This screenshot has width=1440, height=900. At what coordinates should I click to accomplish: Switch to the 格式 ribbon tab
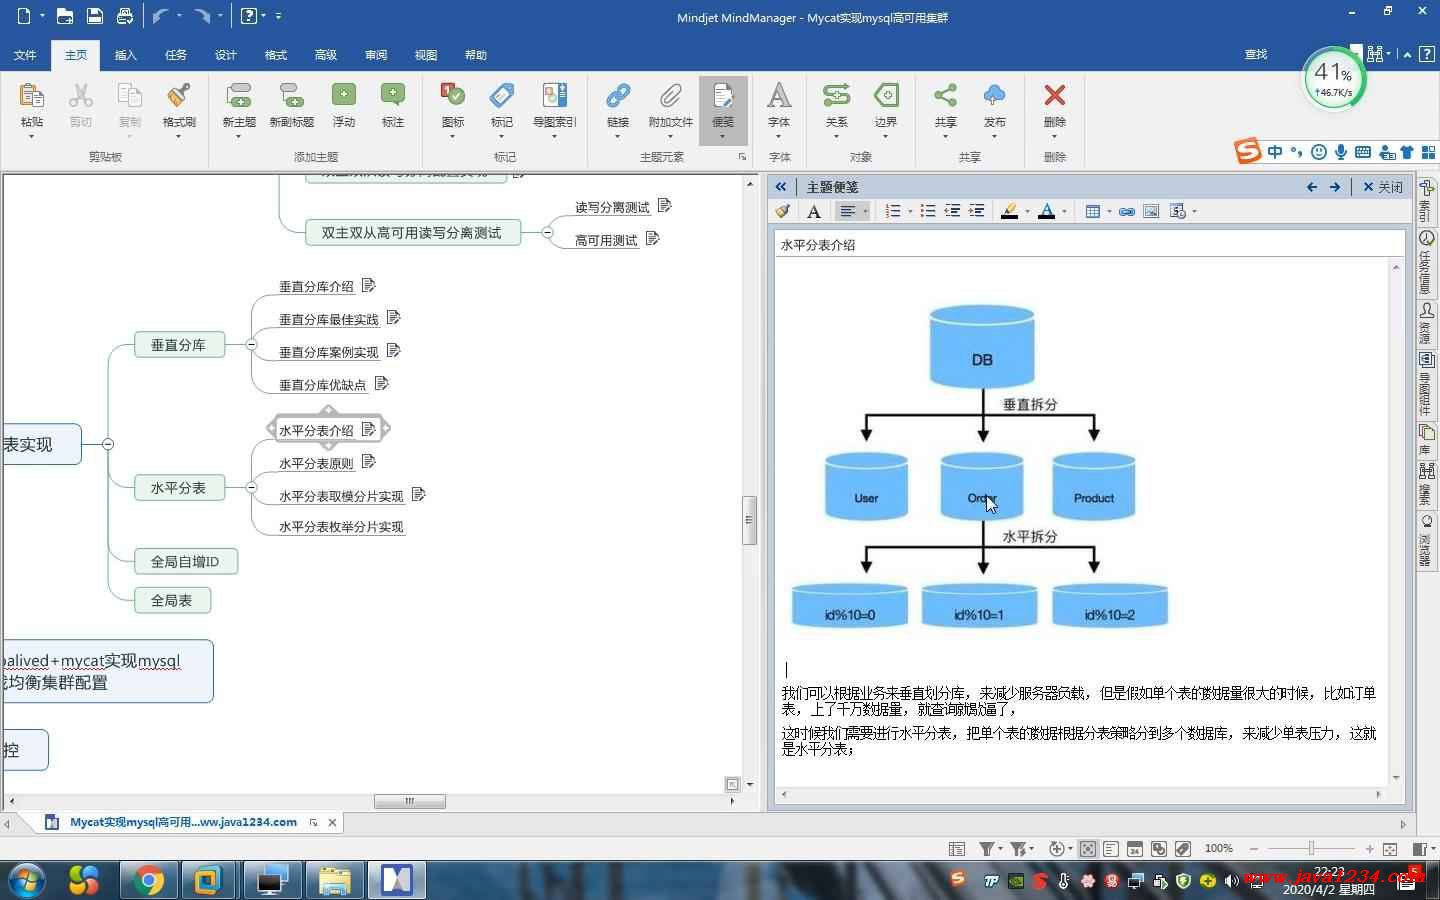tap(276, 55)
